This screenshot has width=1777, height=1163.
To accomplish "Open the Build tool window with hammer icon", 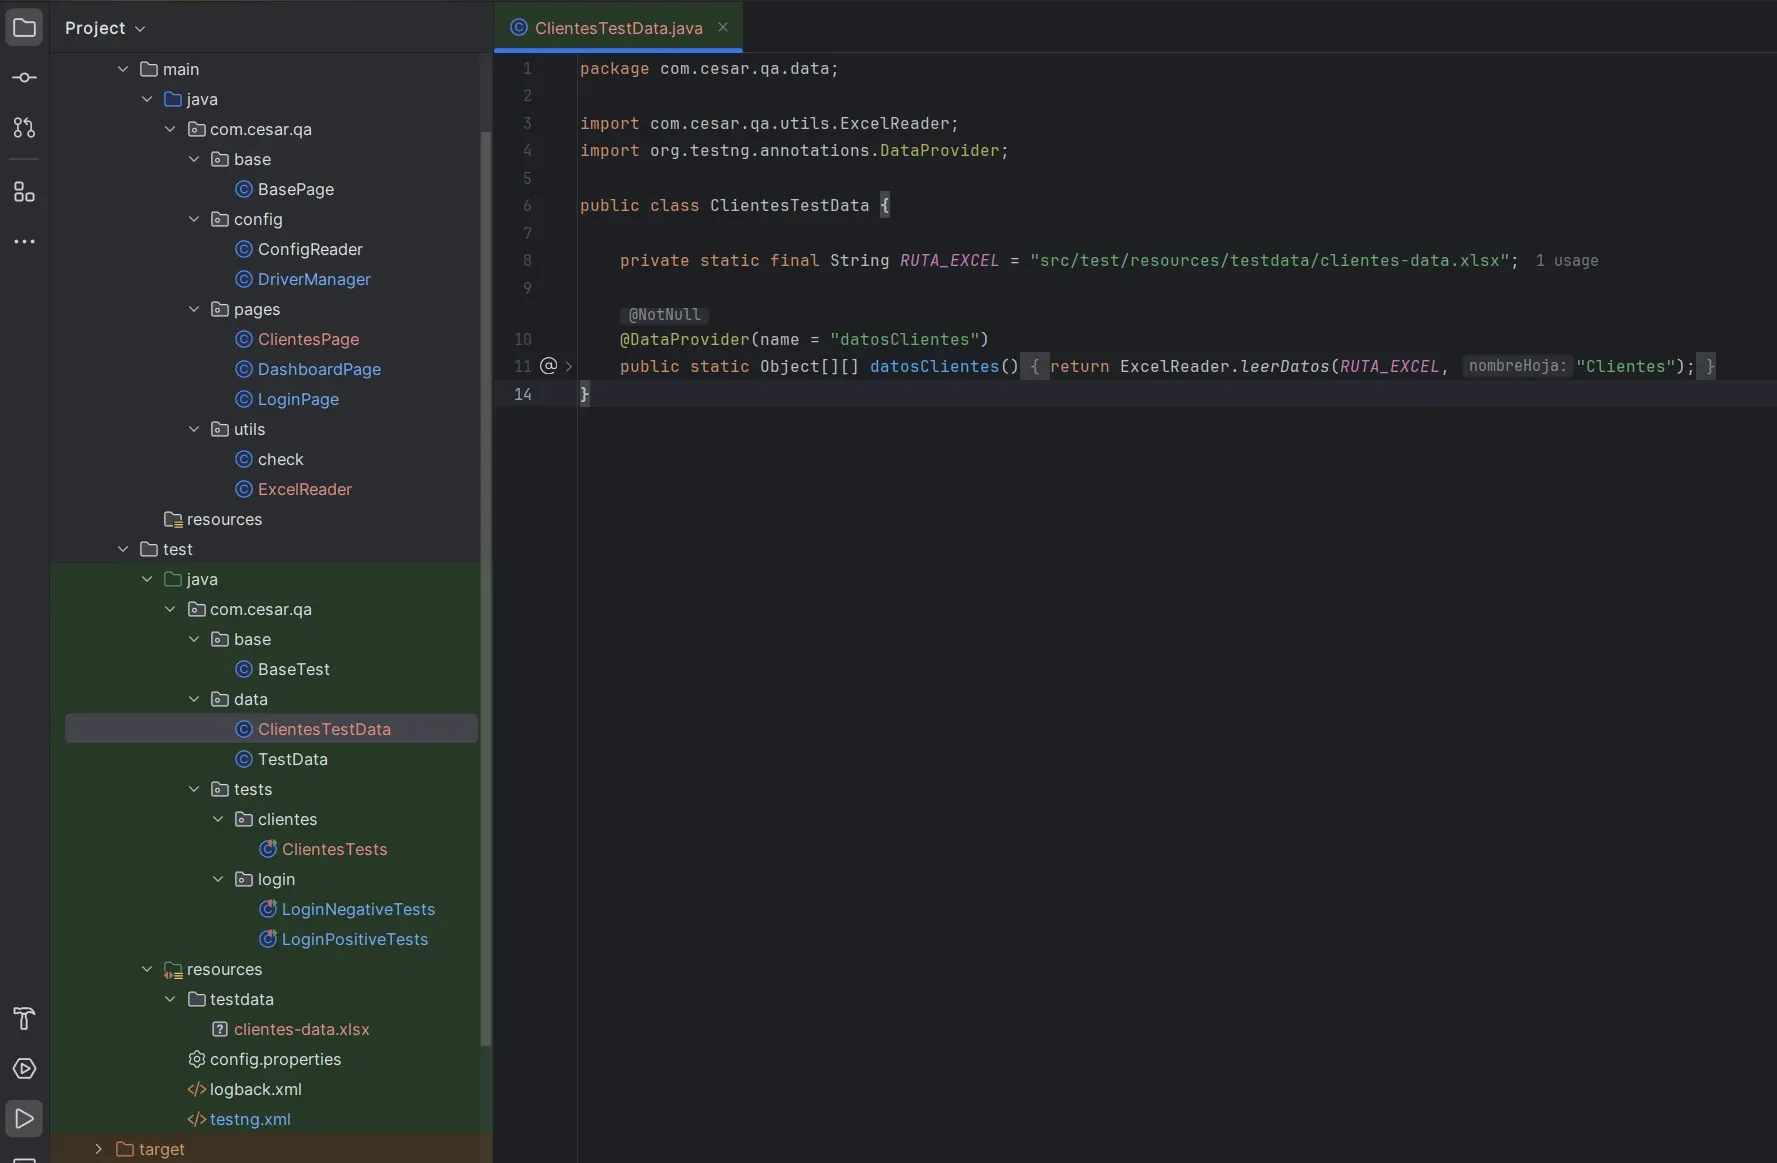I will (24, 1019).
